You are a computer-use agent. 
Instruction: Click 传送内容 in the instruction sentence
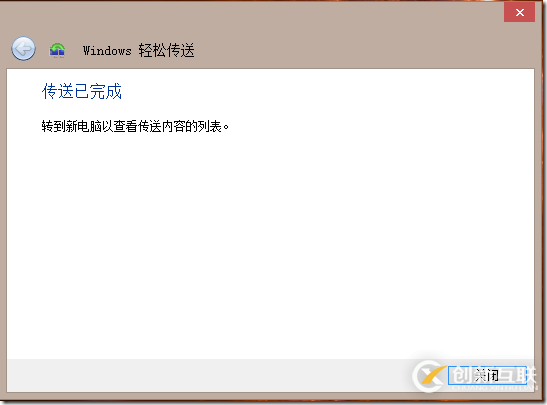161,126
